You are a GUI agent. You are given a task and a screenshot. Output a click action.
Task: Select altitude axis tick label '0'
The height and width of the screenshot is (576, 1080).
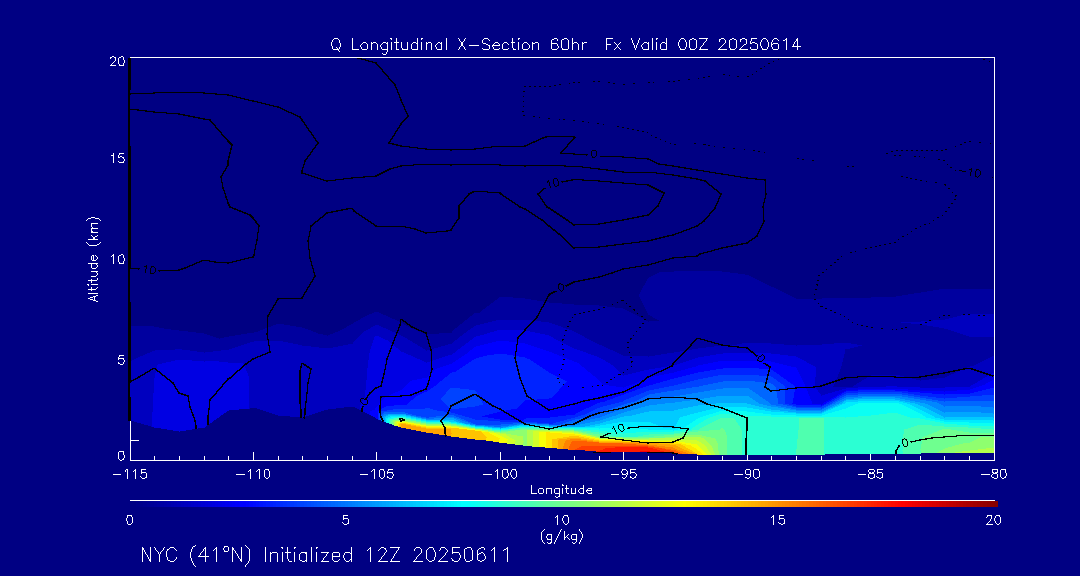pyautogui.click(x=120, y=455)
